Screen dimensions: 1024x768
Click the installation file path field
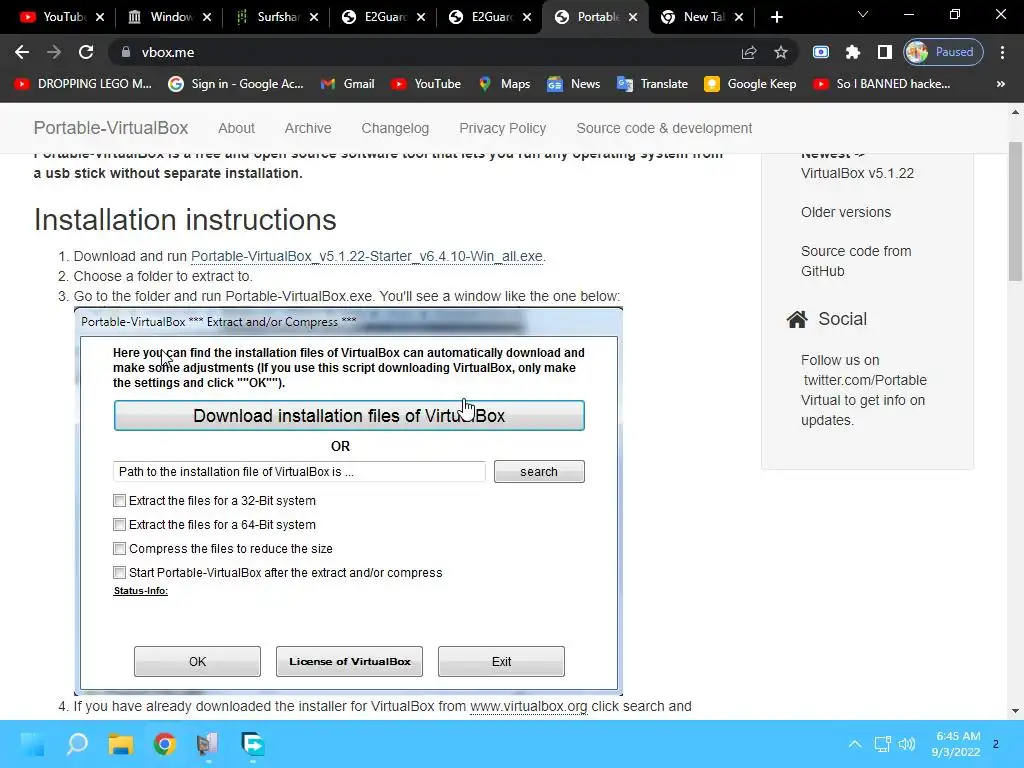[x=299, y=472]
